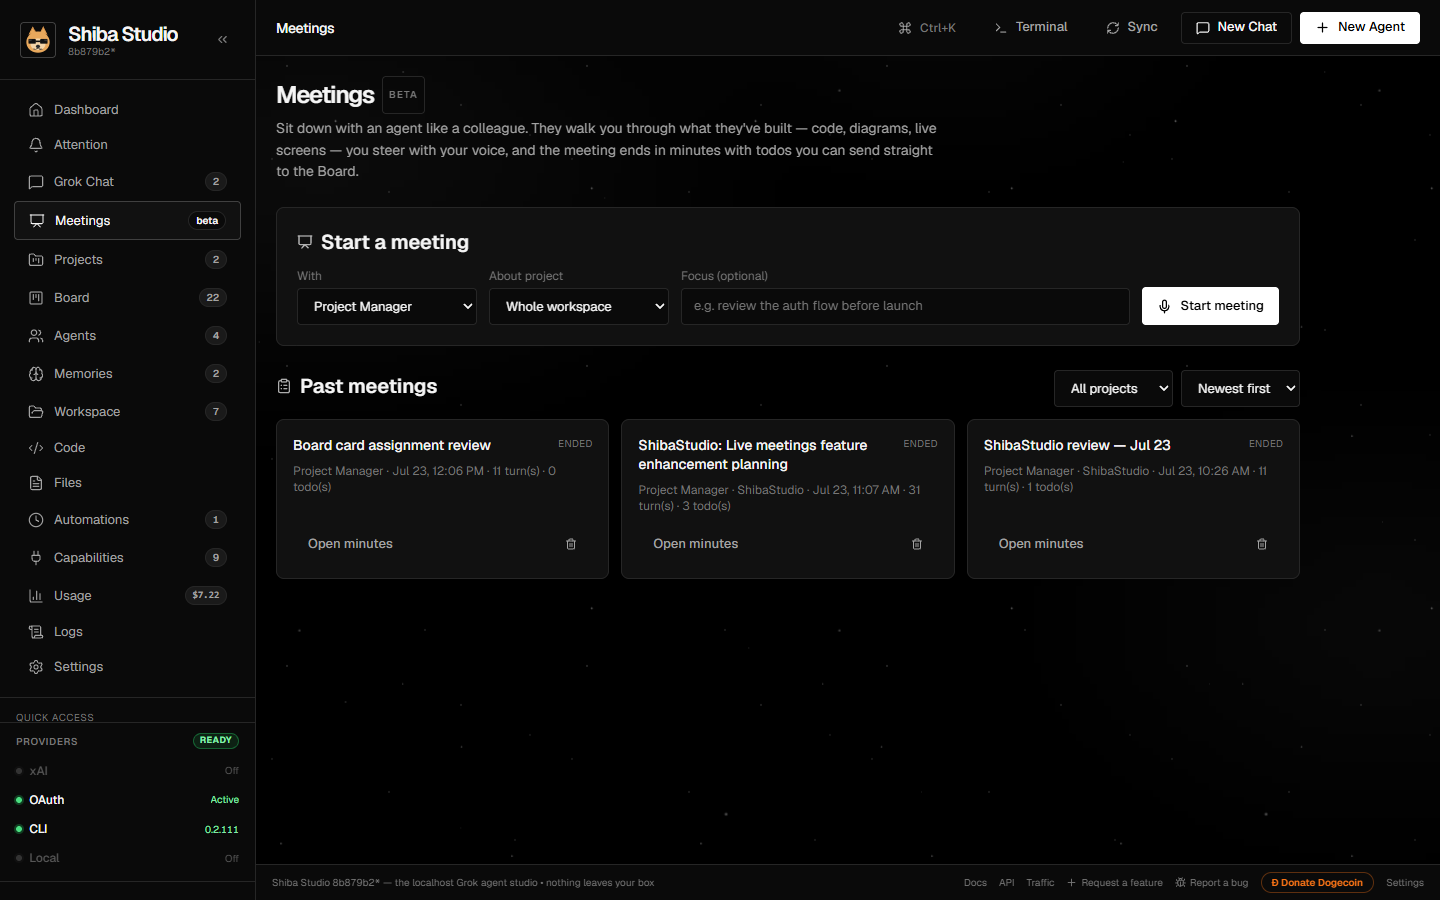This screenshot has height=900, width=1440.
Task: Click the Automations clock icon
Action: 36,520
